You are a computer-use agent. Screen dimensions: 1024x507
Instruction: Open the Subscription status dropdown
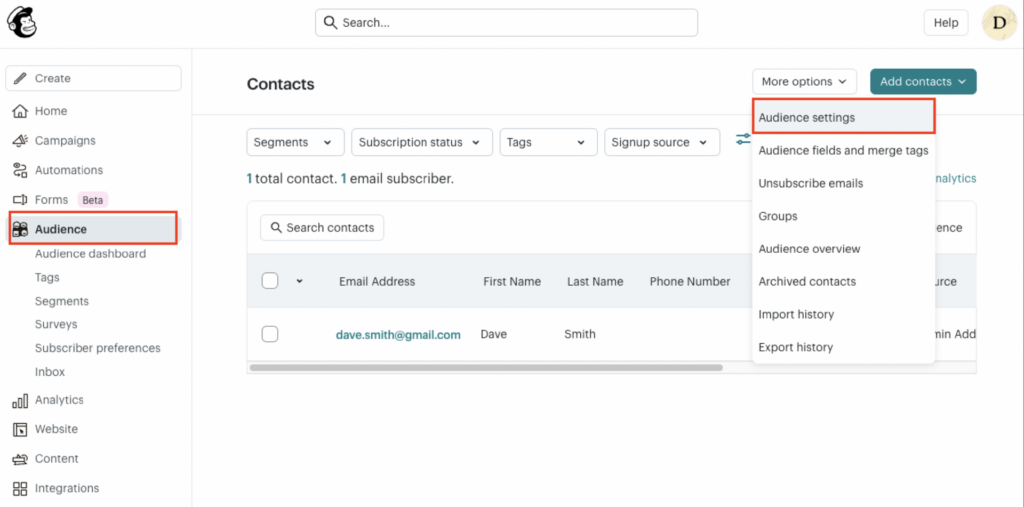click(x=421, y=142)
